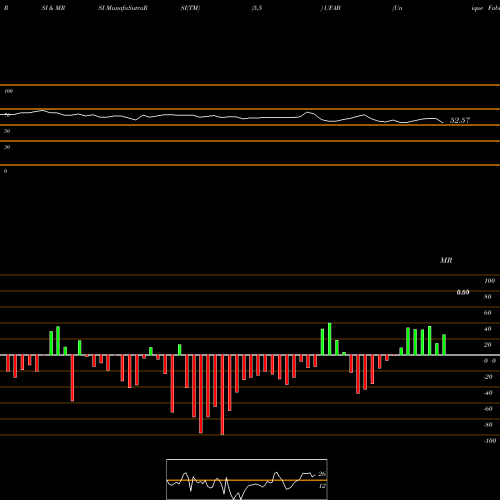
Task: Click the RSI axis label 50
Action: [x=7, y=131]
